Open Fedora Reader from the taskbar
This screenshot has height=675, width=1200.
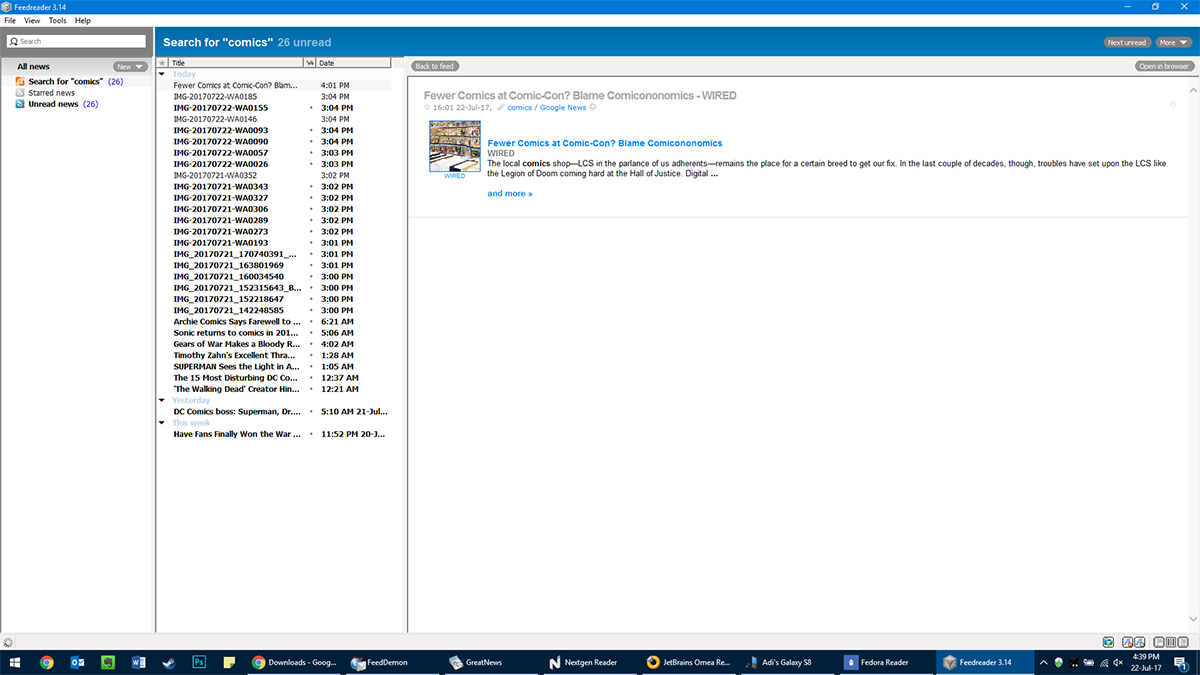point(877,662)
